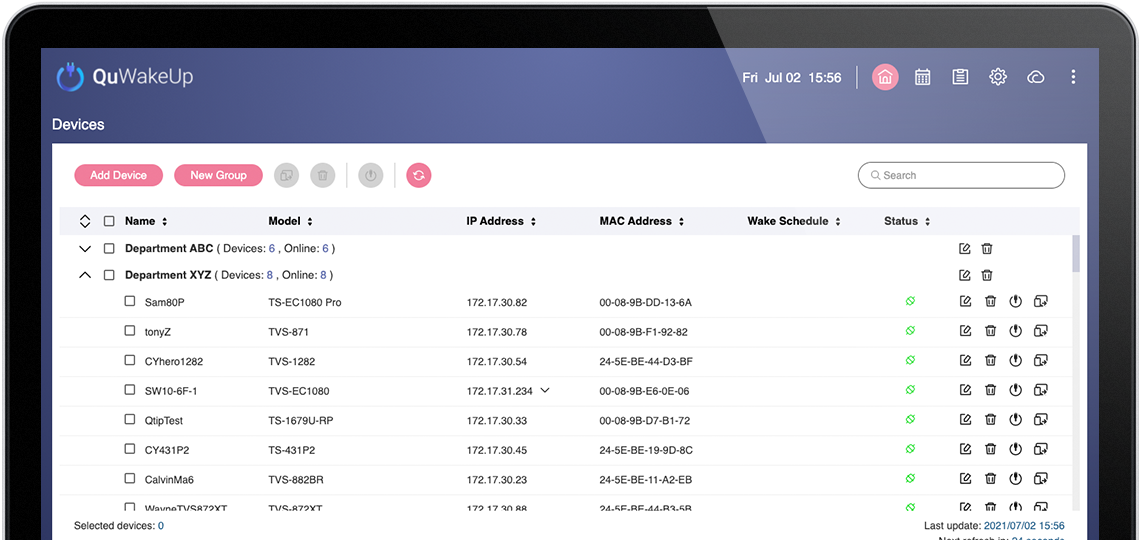
Task: Click the Add Device button
Action: 118,175
